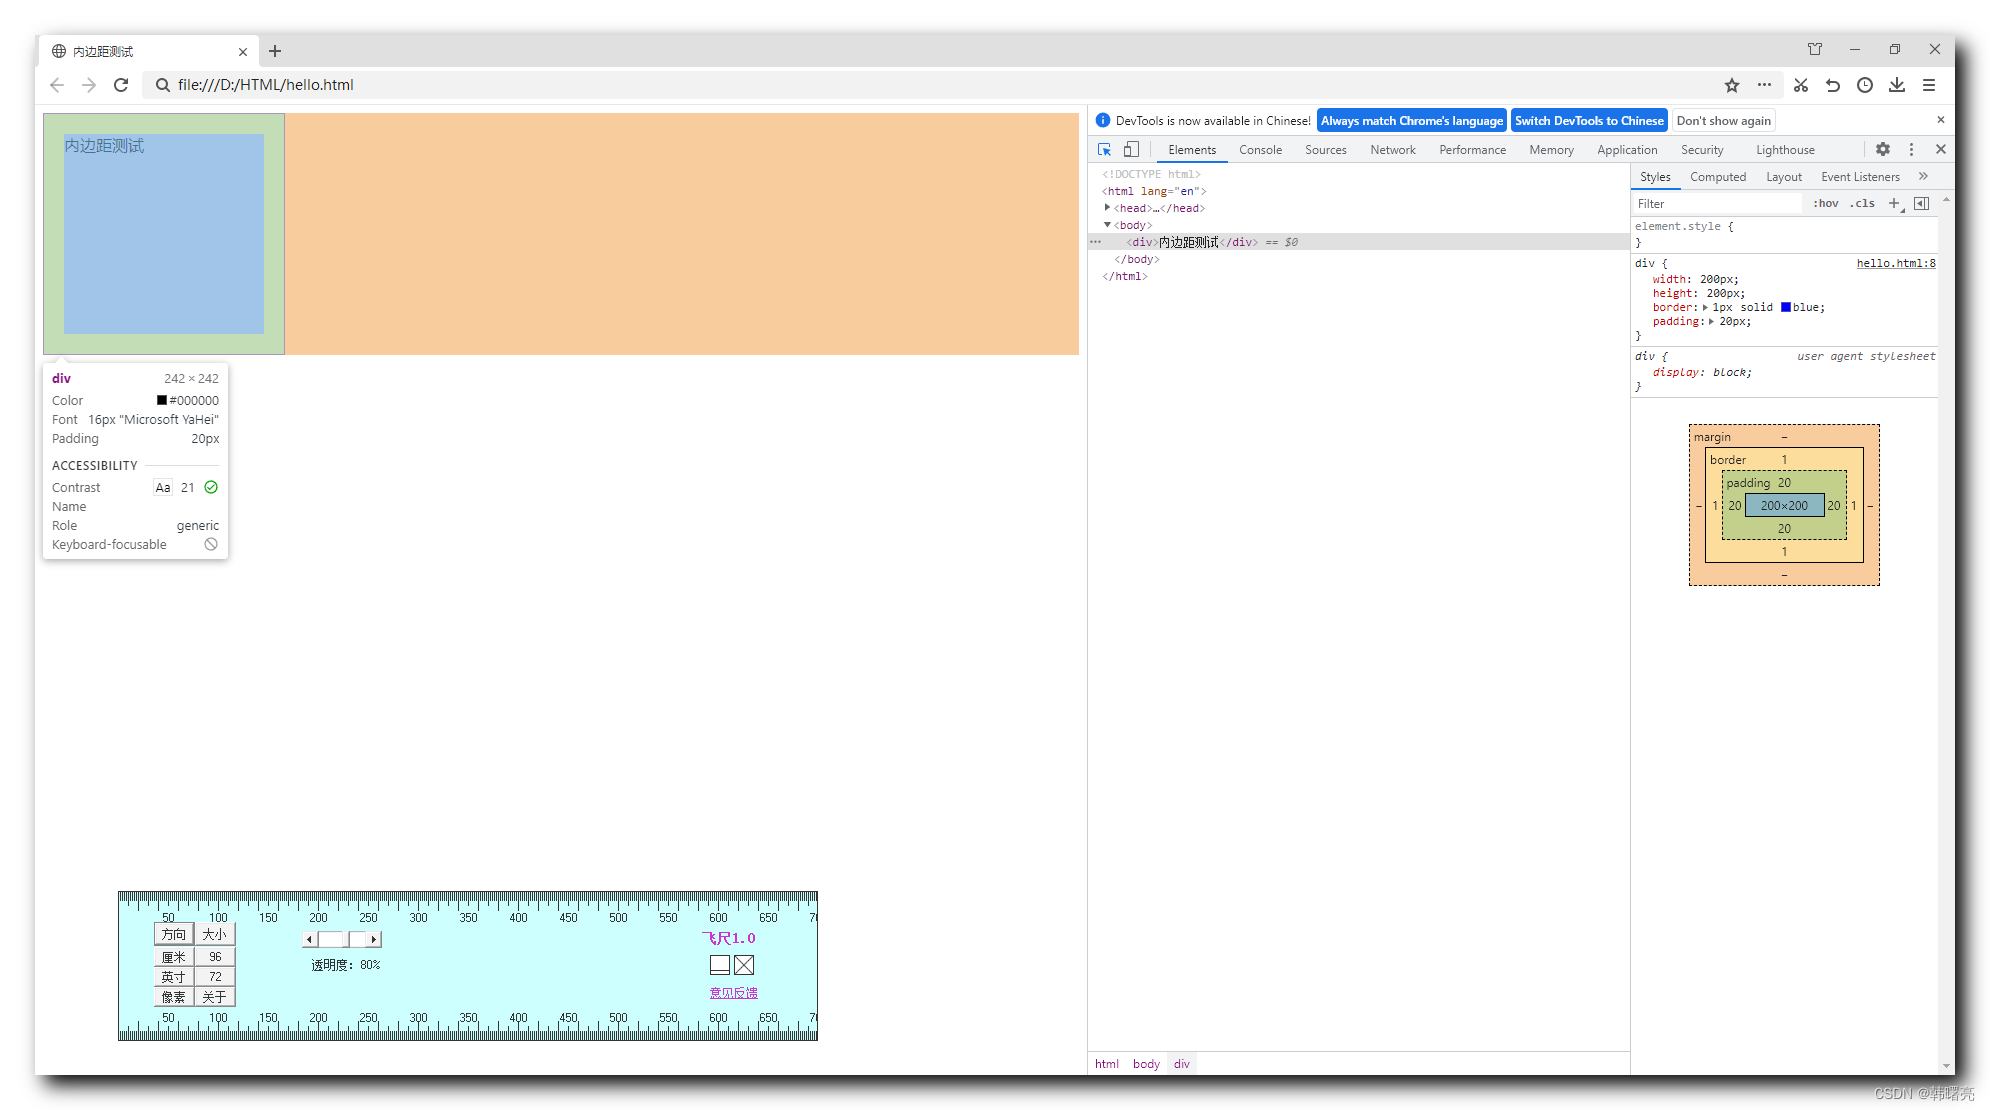1990x1110 pixels.
Task: Click the Styles Filter input field
Action: click(x=1718, y=204)
